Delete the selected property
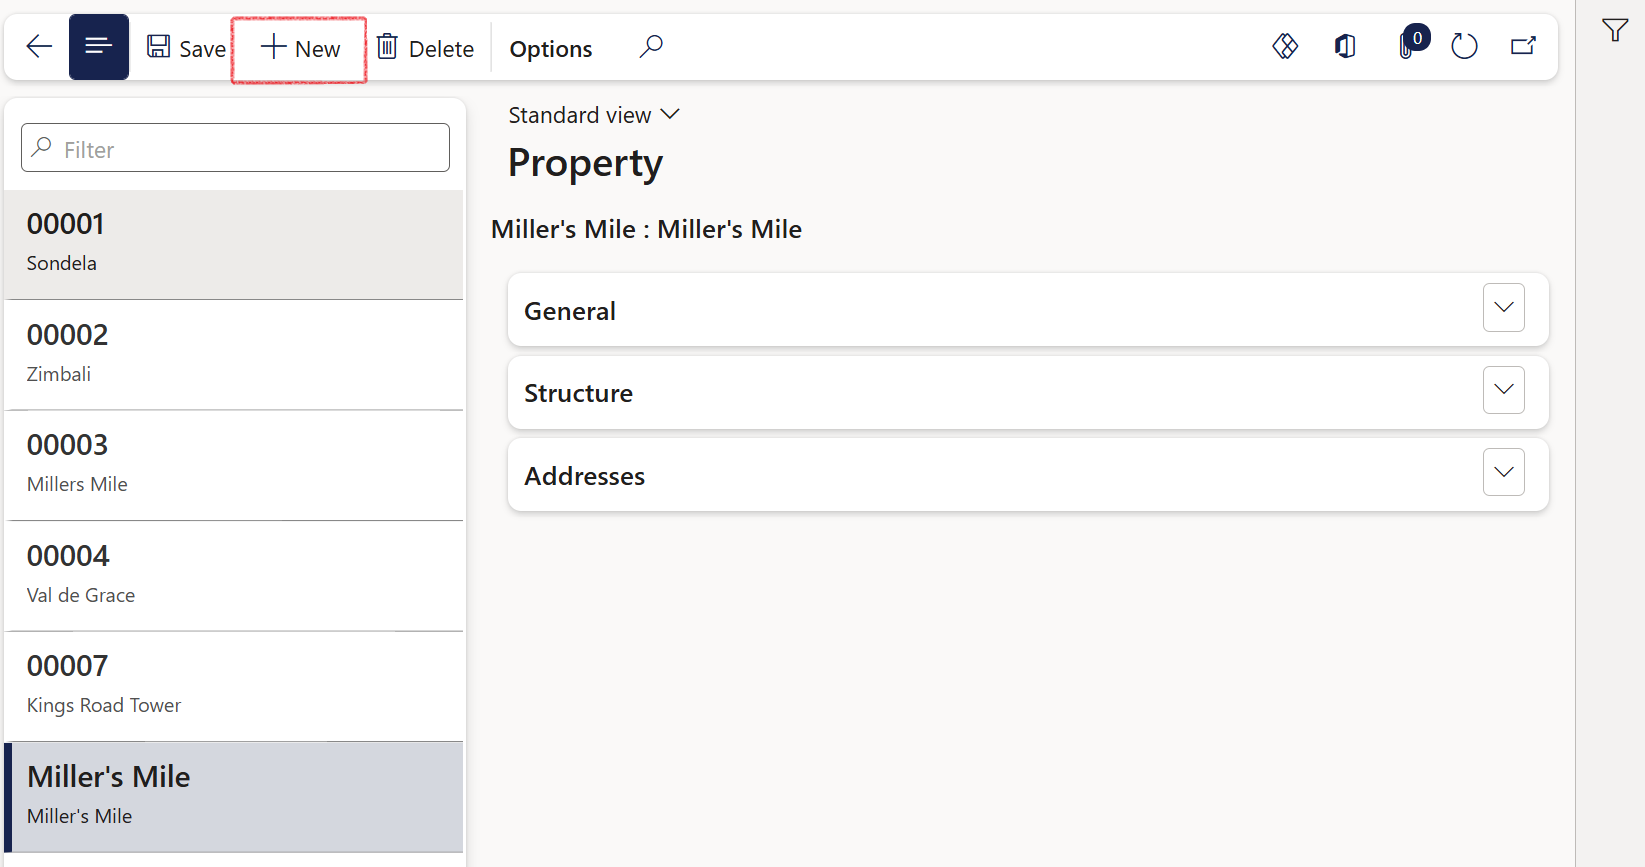 426,48
